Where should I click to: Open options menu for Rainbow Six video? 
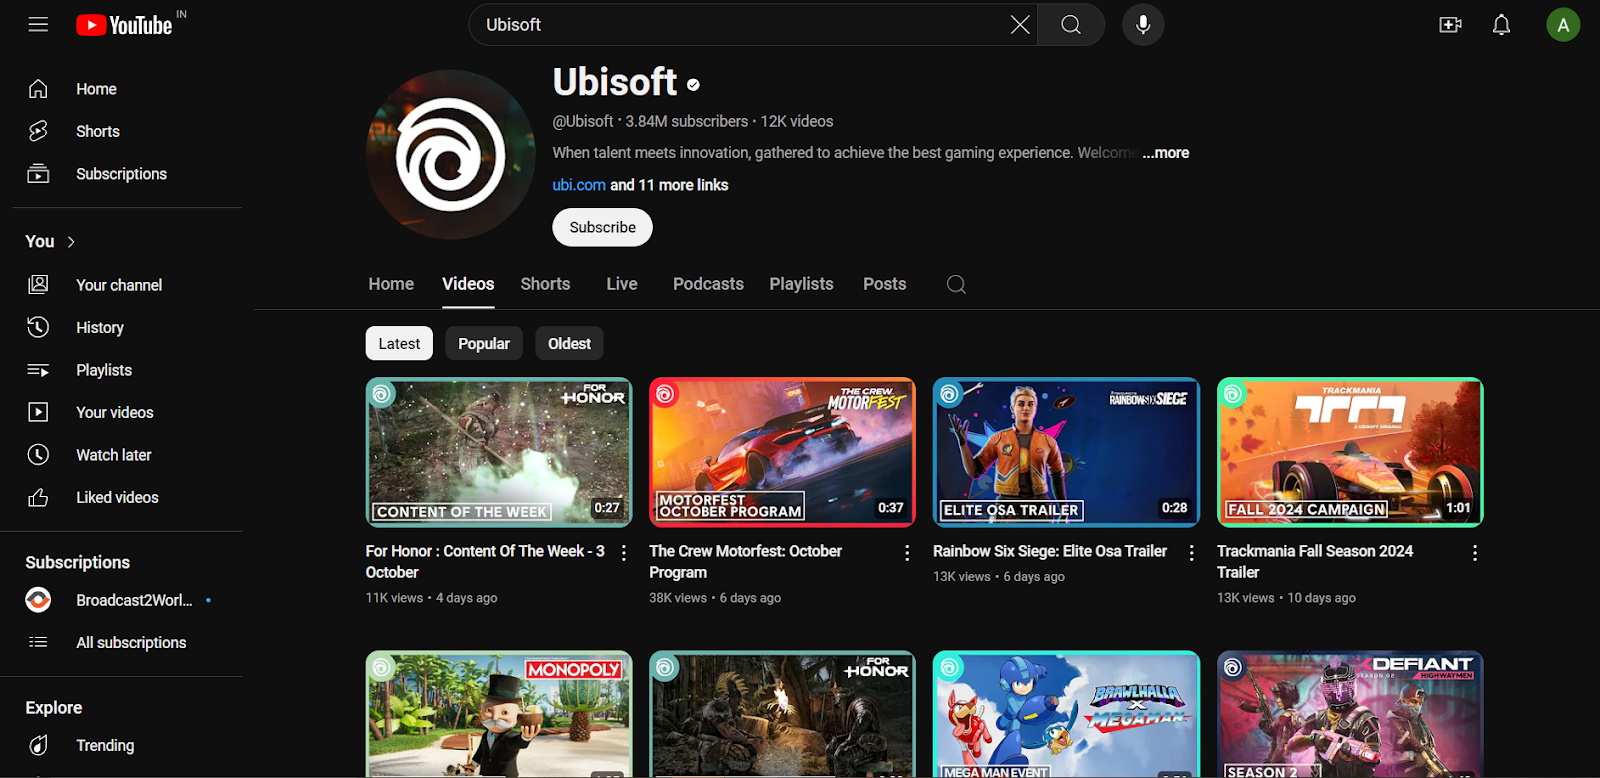tap(1191, 553)
